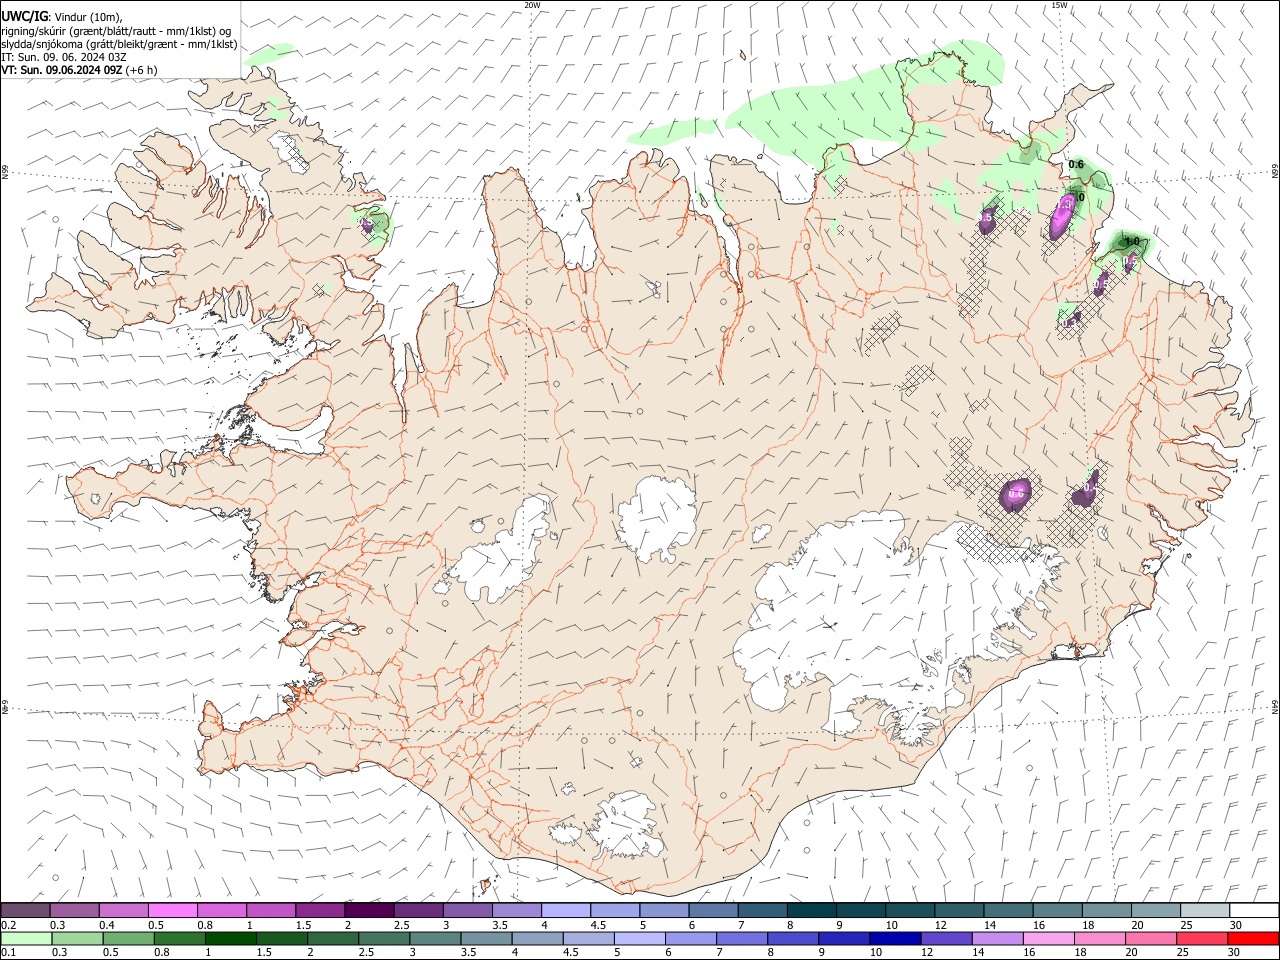This screenshot has width=1280, height=960.
Task: Pick the upper legend swatch between 4 and 4.5
Action: coord(566,910)
